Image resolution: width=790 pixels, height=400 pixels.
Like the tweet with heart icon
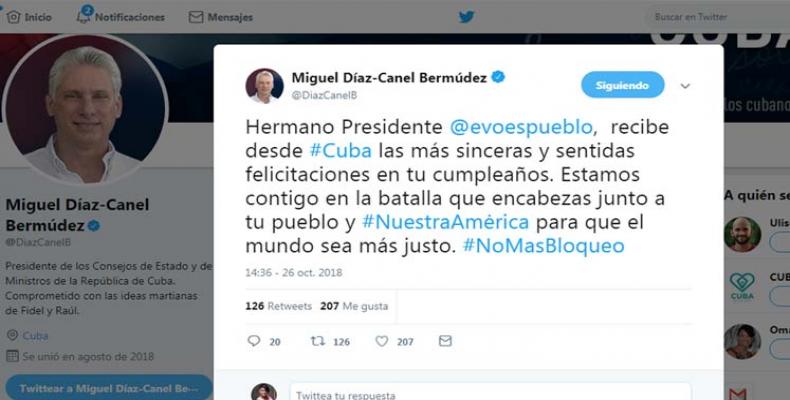click(x=382, y=342)
